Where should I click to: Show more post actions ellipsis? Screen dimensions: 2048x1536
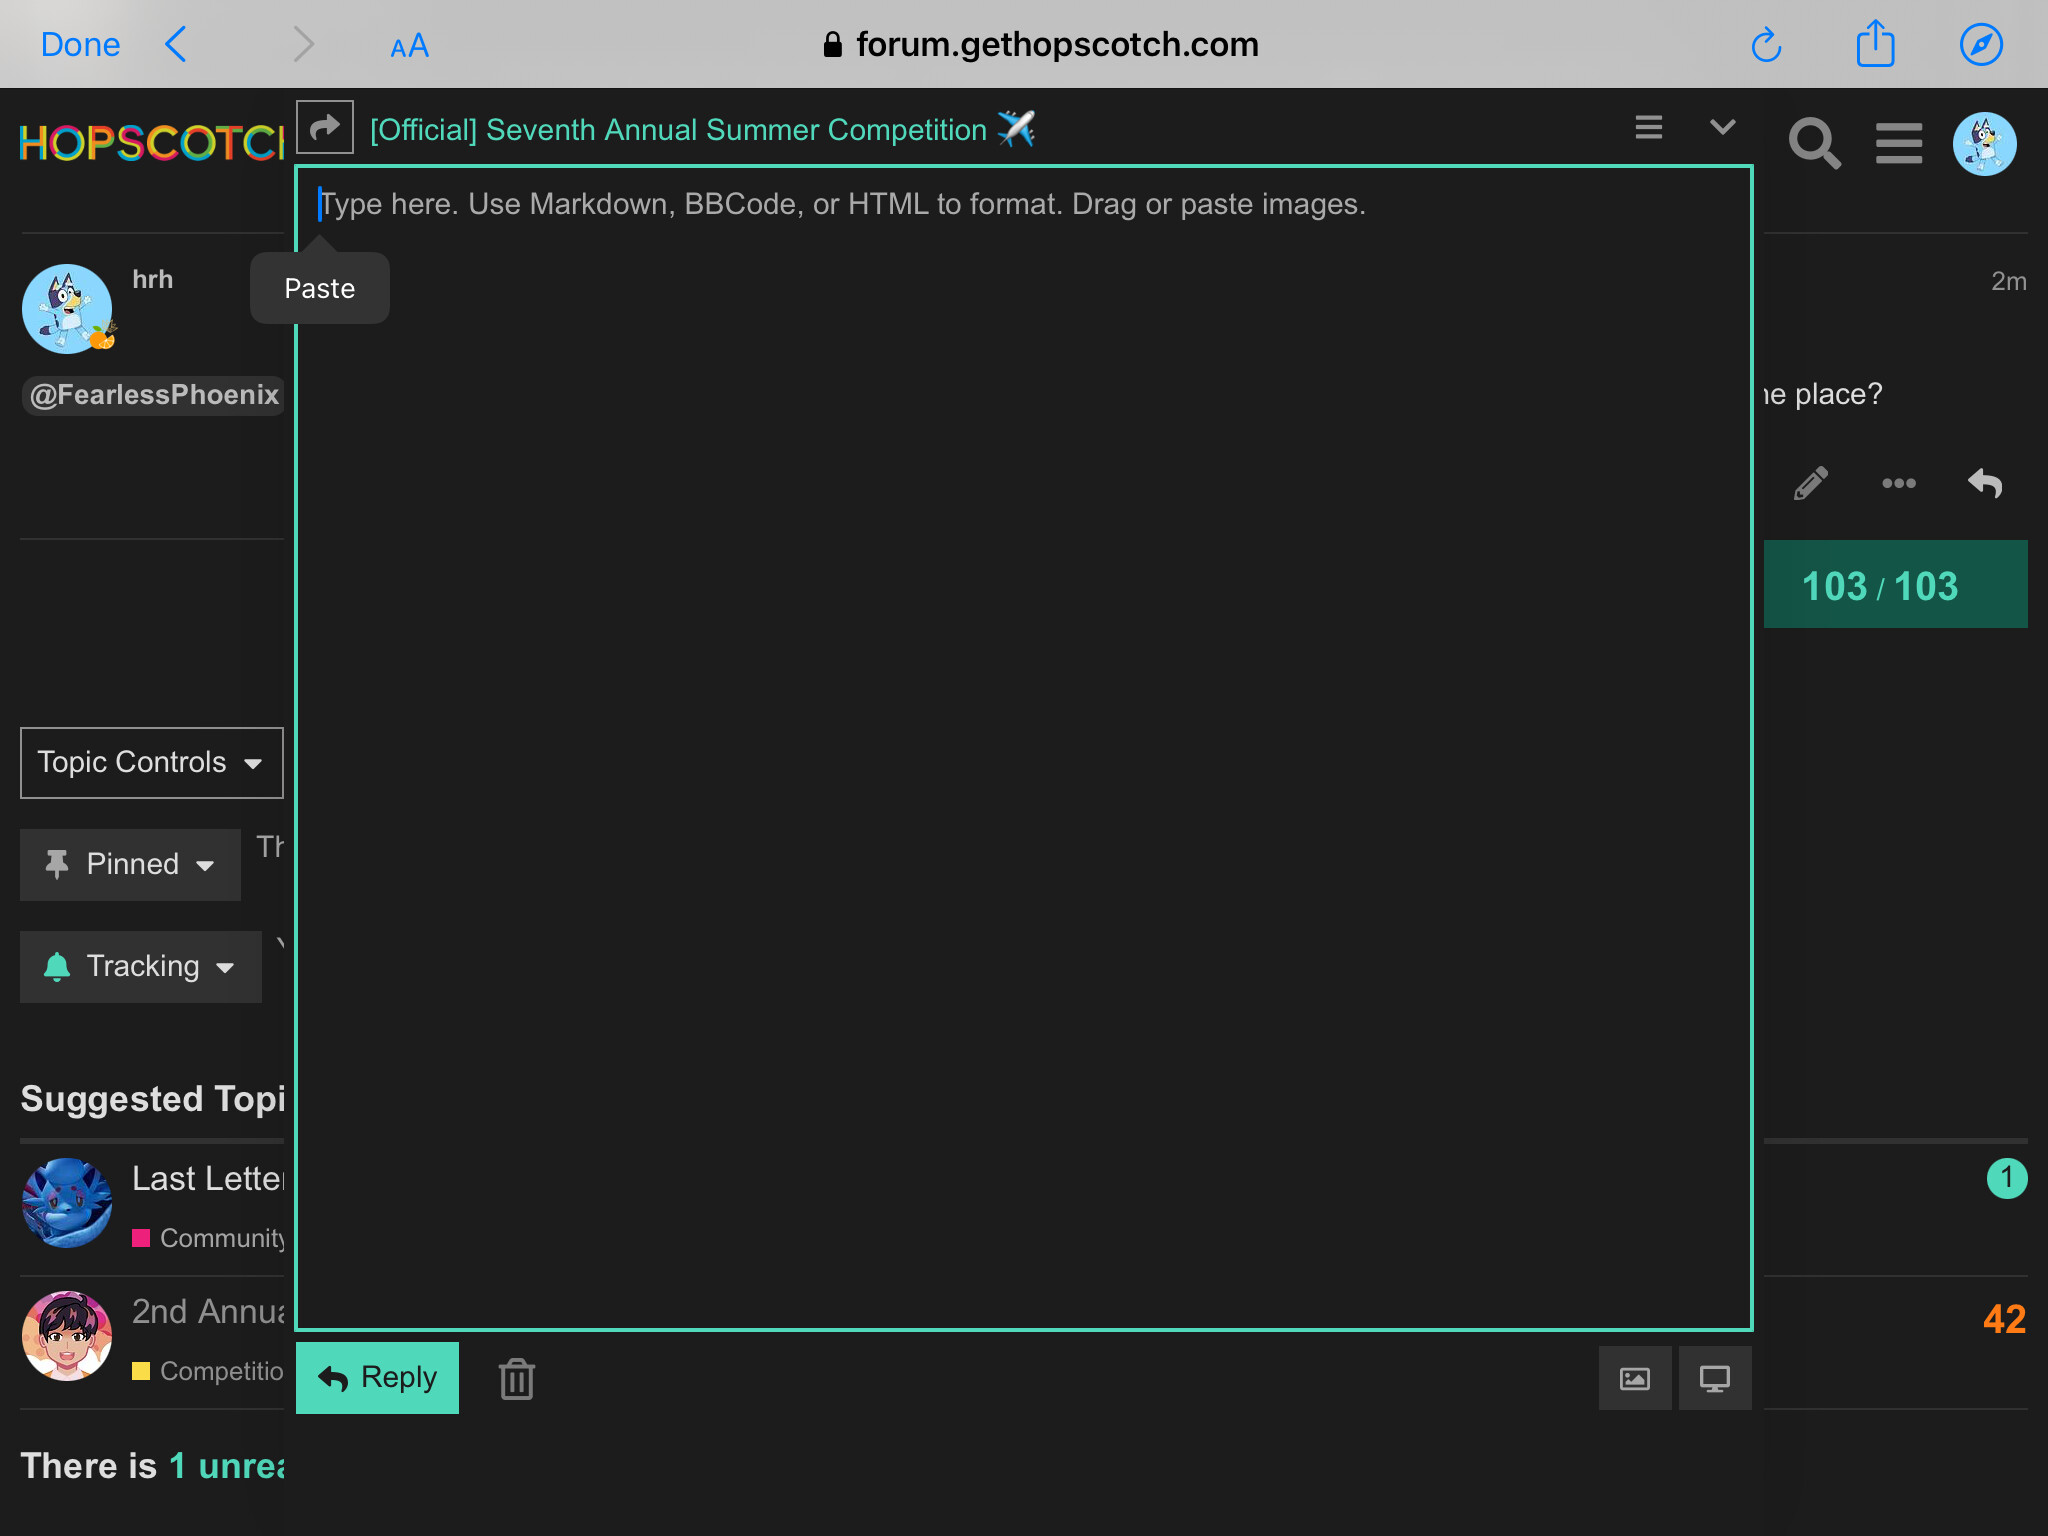pyautogui.click(x=1898, y=484)
